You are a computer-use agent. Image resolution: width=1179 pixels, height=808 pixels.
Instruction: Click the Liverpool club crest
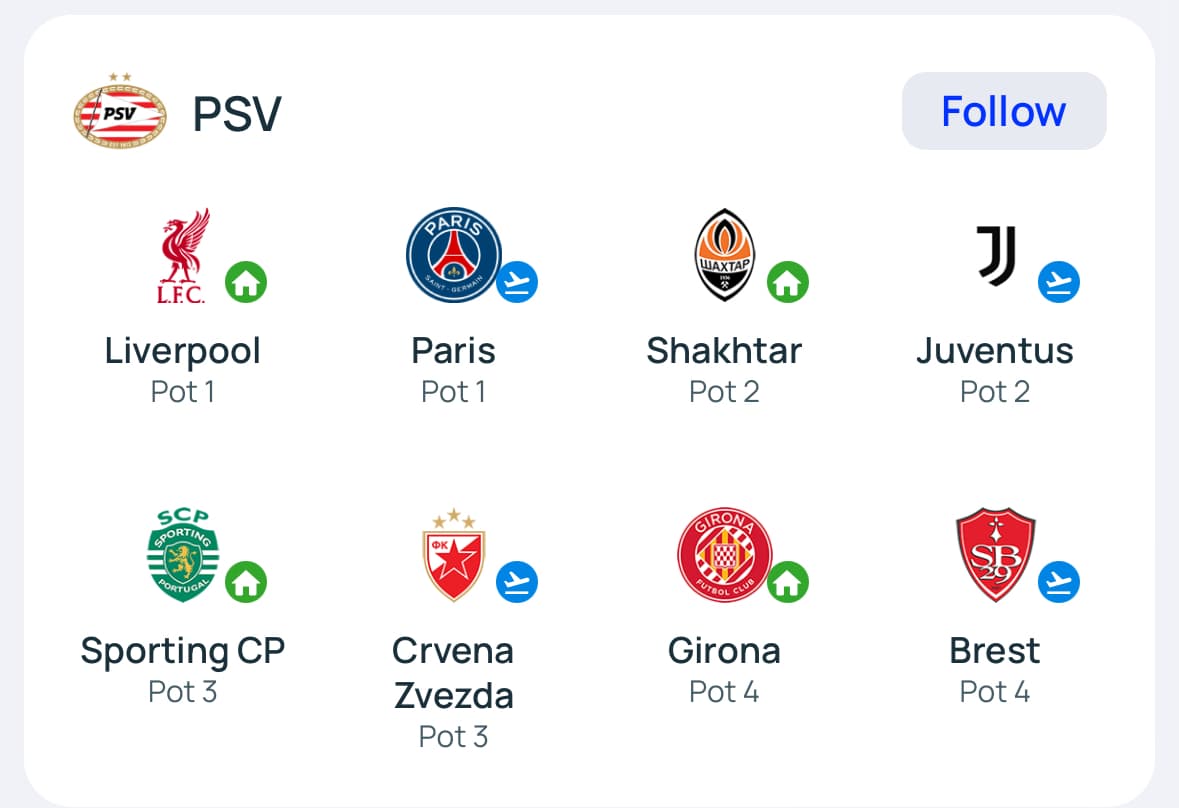point(183,256)
